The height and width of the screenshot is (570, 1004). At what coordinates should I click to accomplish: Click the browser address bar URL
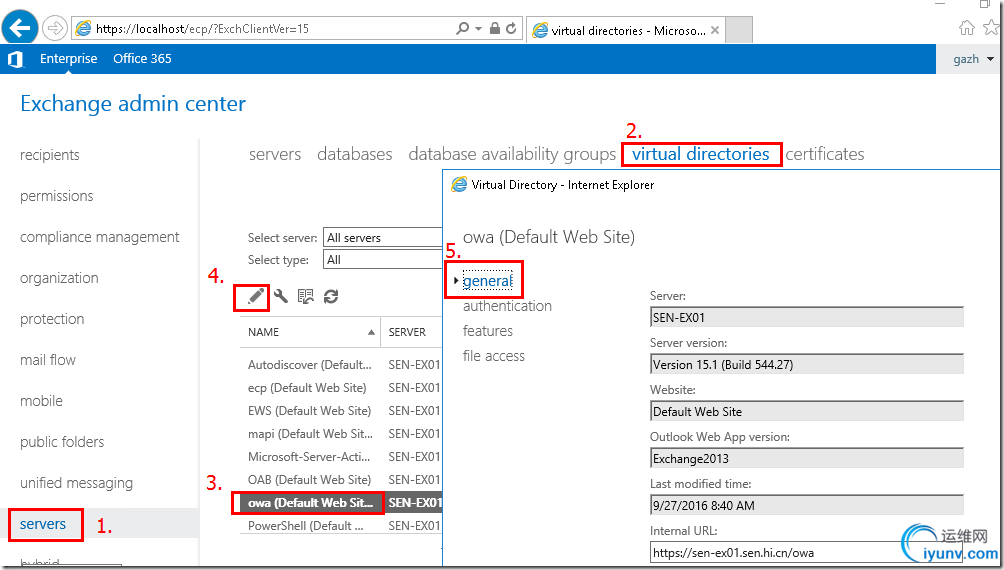[202, 29]
